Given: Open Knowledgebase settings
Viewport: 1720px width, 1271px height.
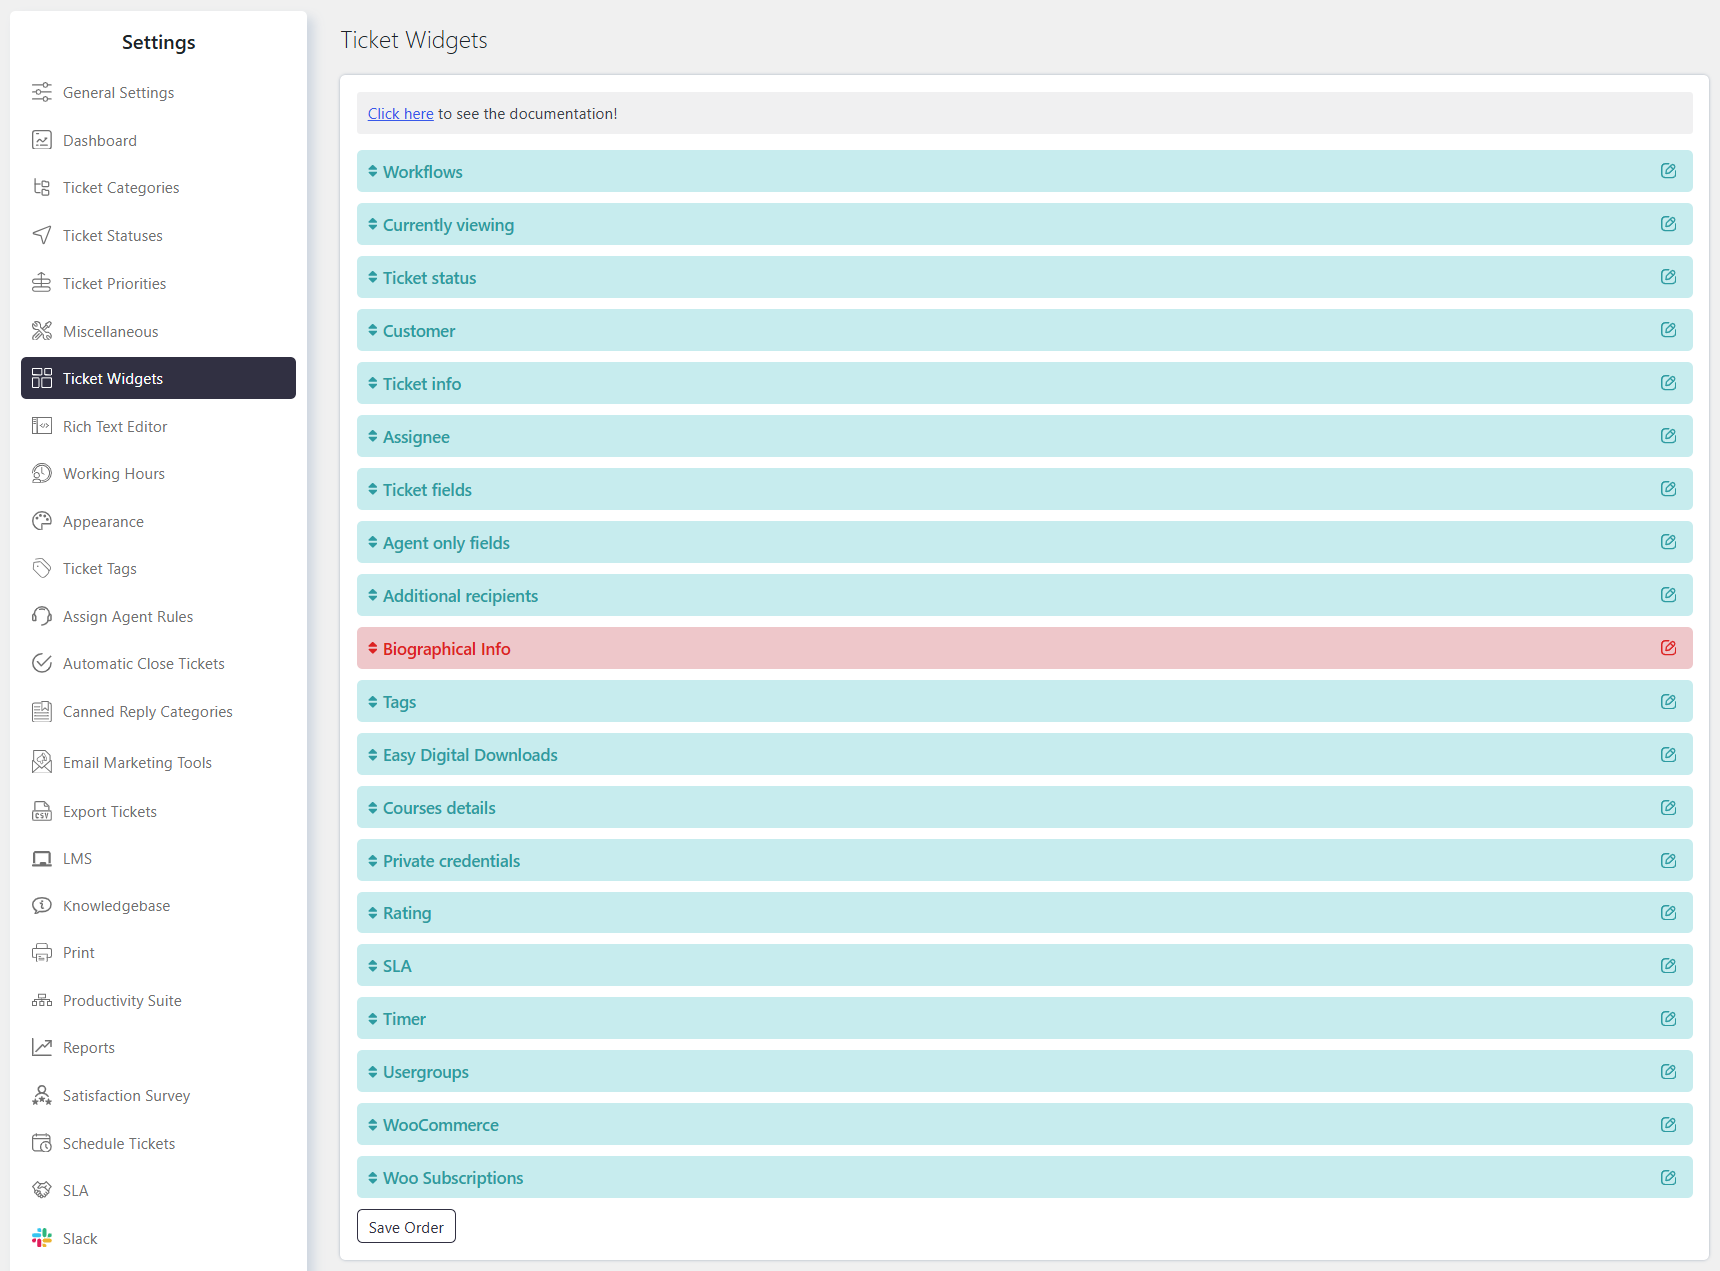Looking at the screenshot, I should click(158, 906).
